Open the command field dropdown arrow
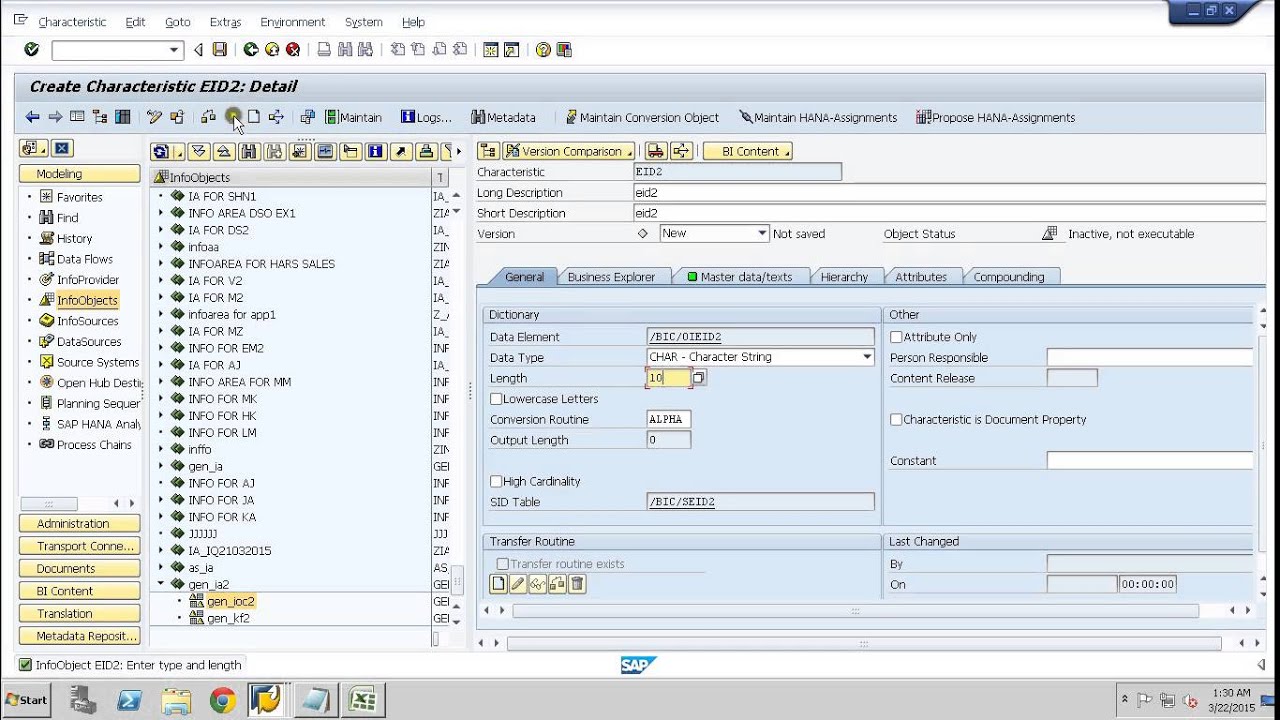Screen dimensions: 1280x720 (x=174, y=50)
